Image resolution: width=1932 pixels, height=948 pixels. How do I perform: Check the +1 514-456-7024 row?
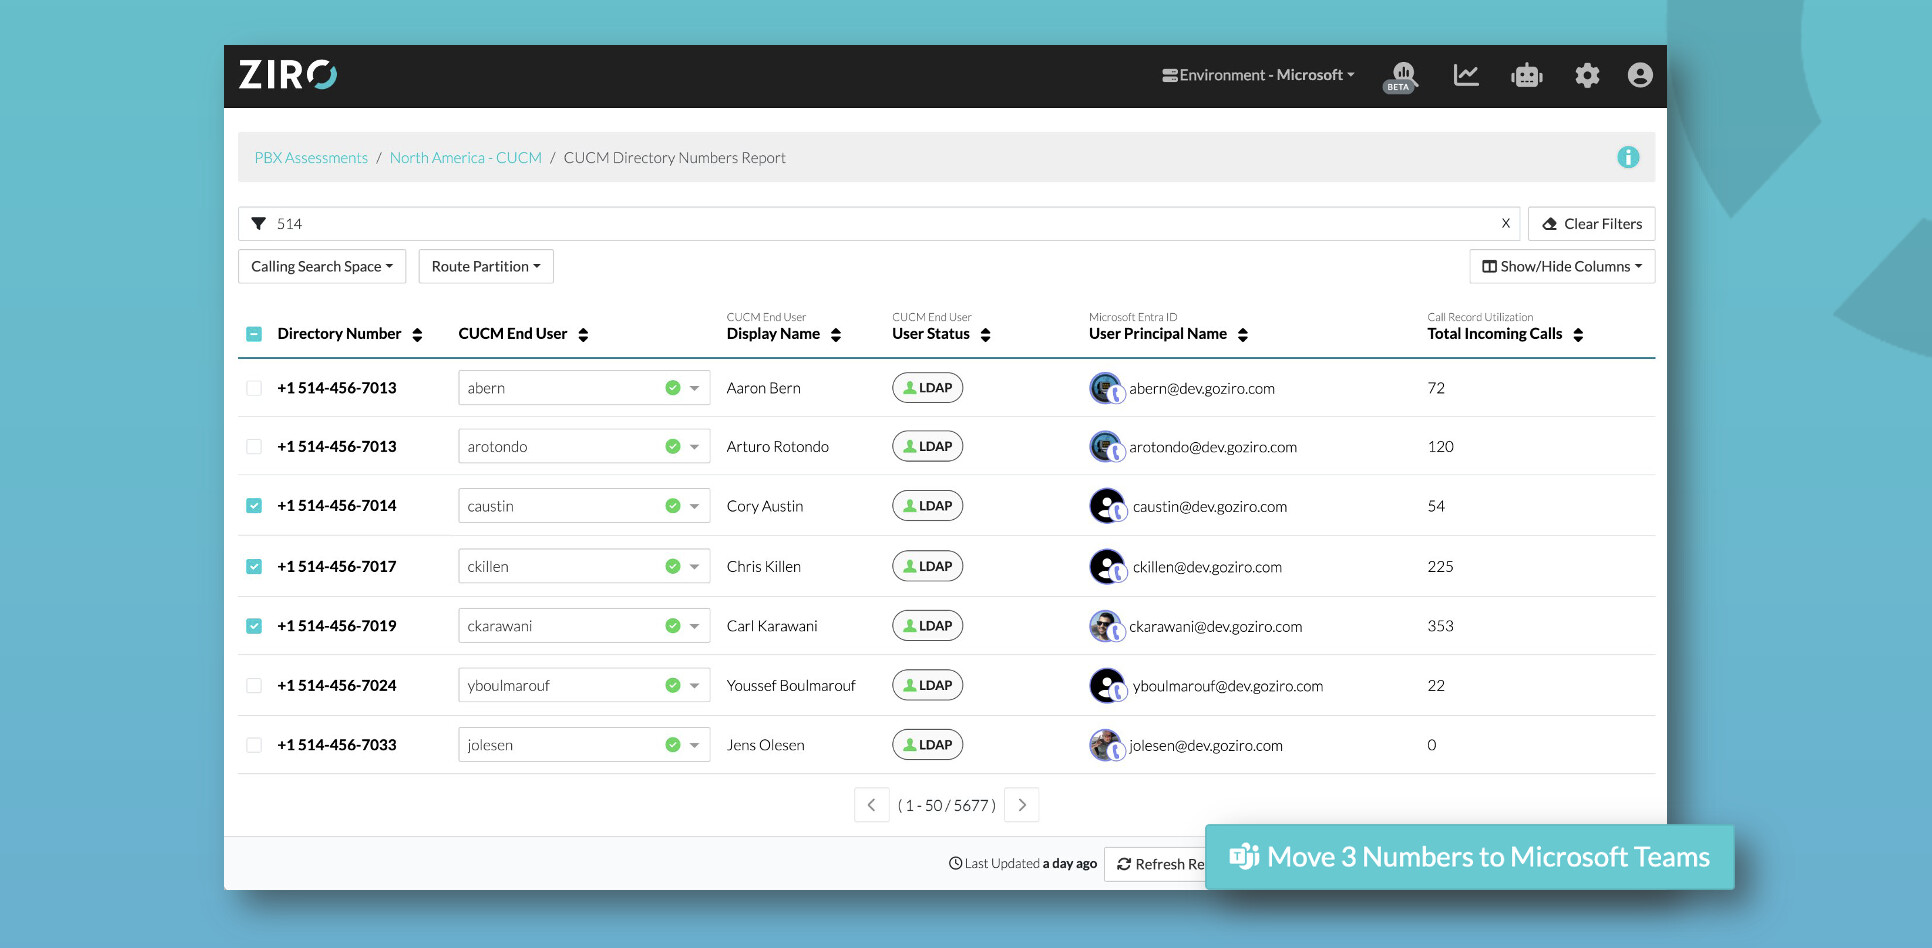click(254, 686)
